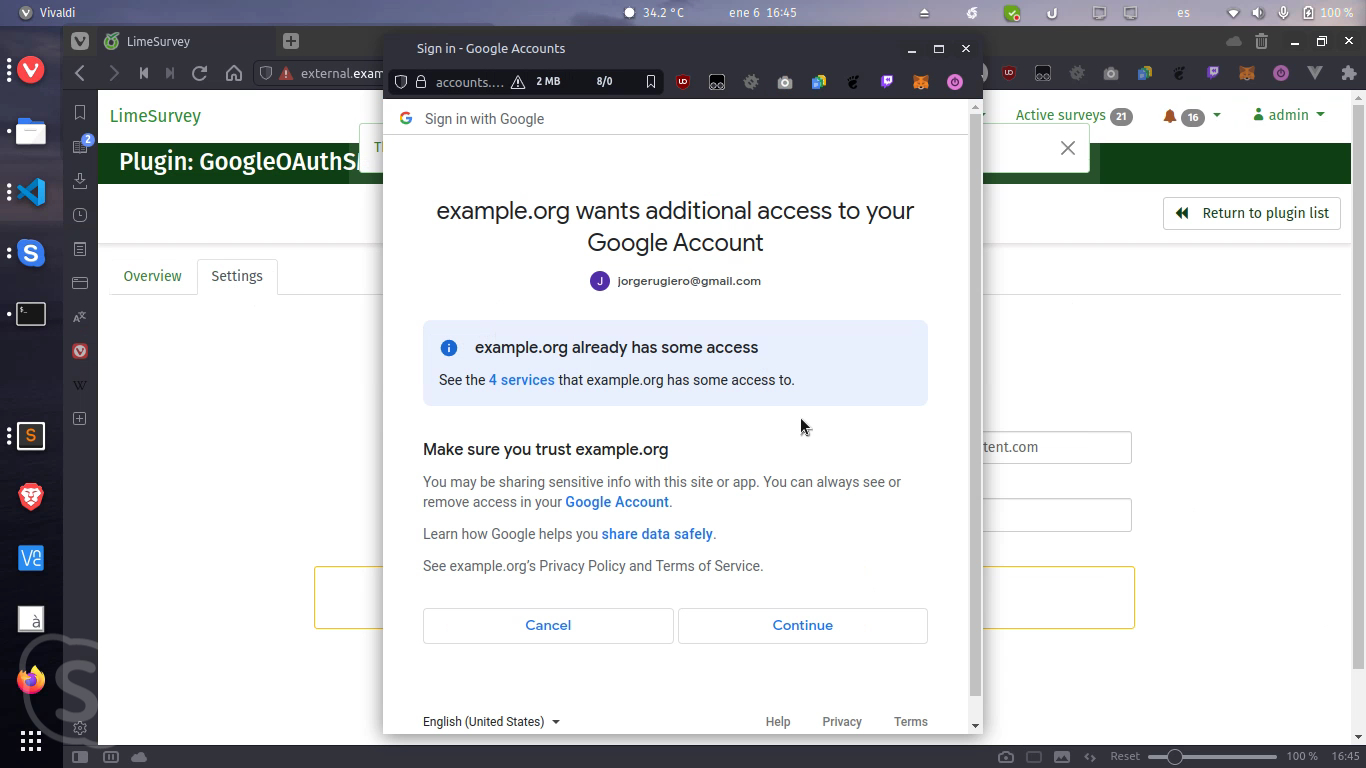The height and width of the screenshot is (768, 1366).
Task: Expand the admin user menu
Action: (1289, 115)
